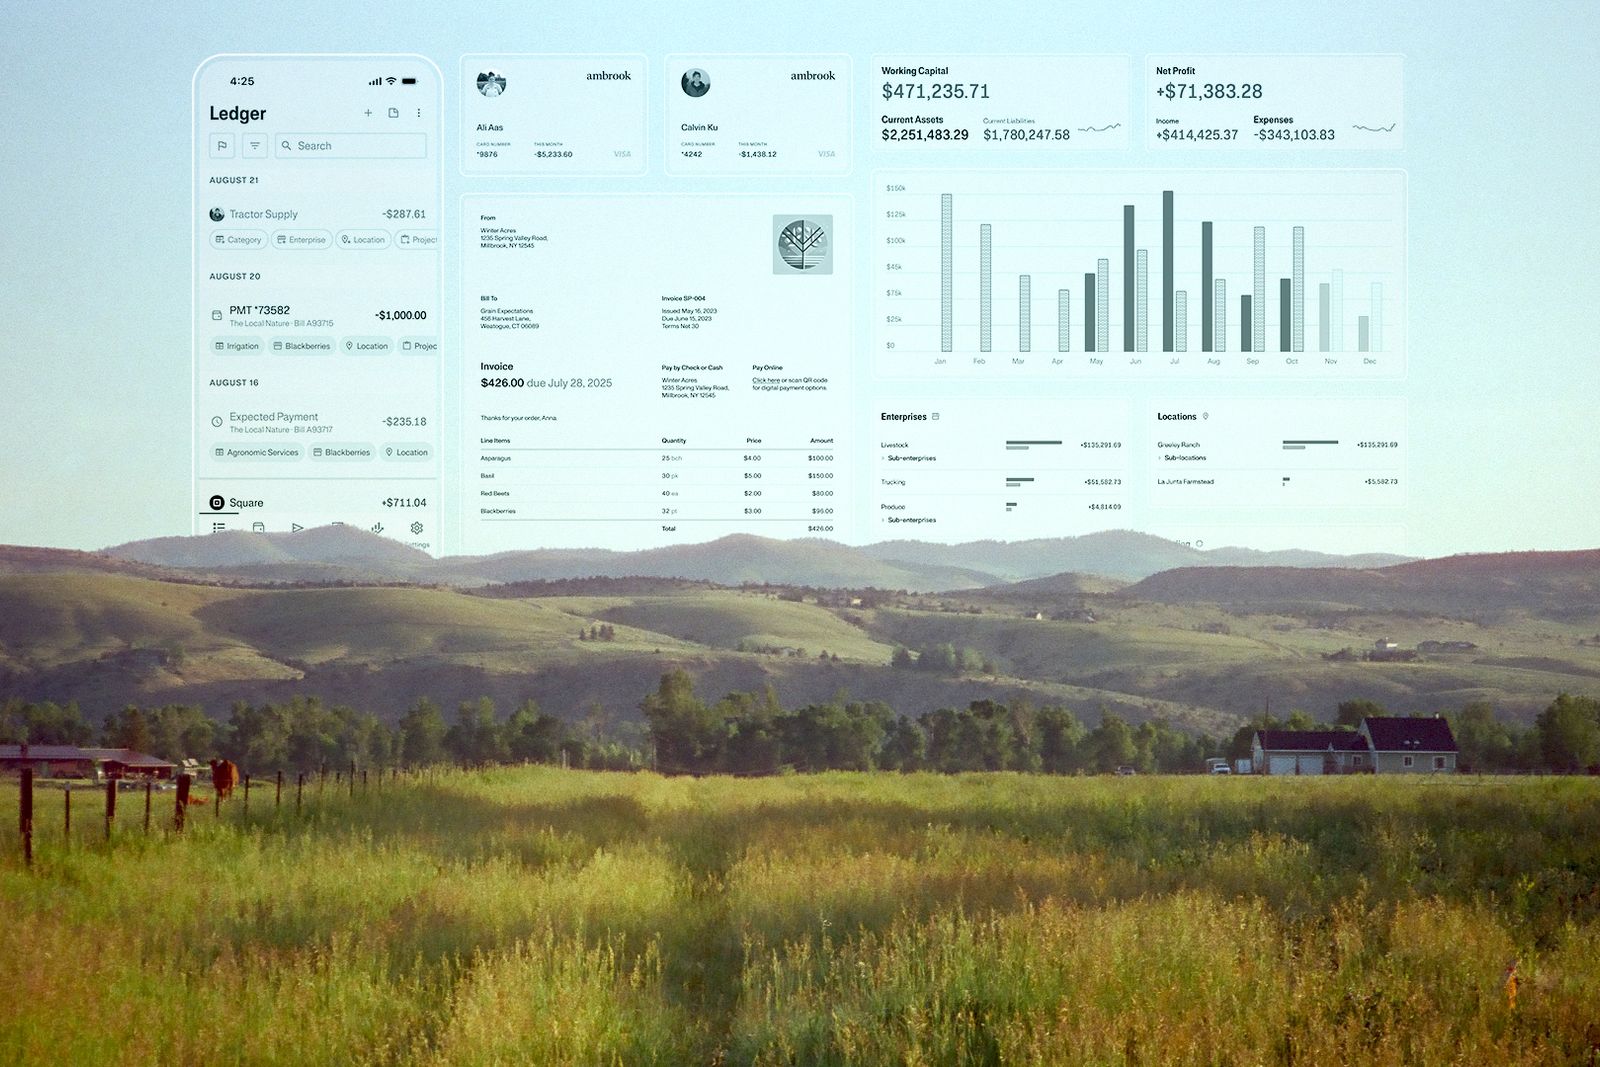This screenshot has width=1600, height=1067.
Task: Click the Ledger Search field
Action: pos(351,146)
